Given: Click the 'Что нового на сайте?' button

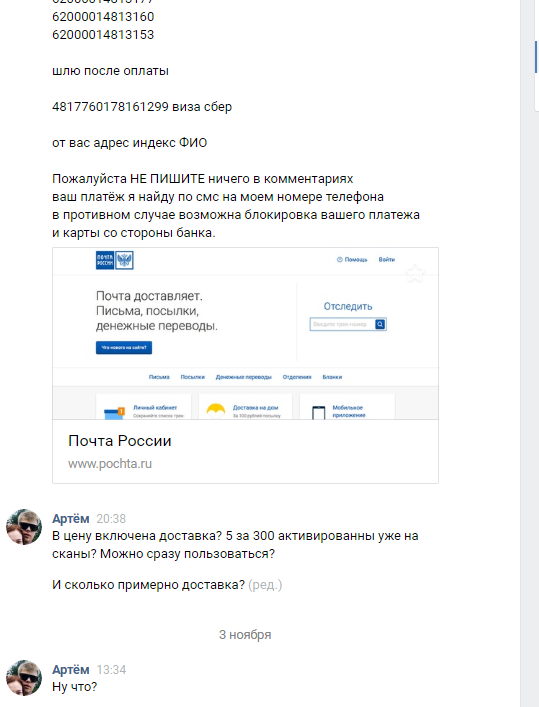Looking at the screenshot, I should pyautogui.click(x=124, y=348).
